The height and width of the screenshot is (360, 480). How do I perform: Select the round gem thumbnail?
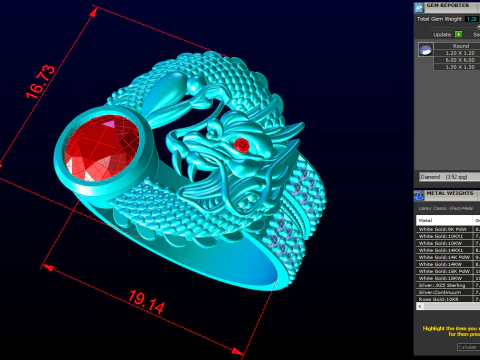[x=426, y=50]
